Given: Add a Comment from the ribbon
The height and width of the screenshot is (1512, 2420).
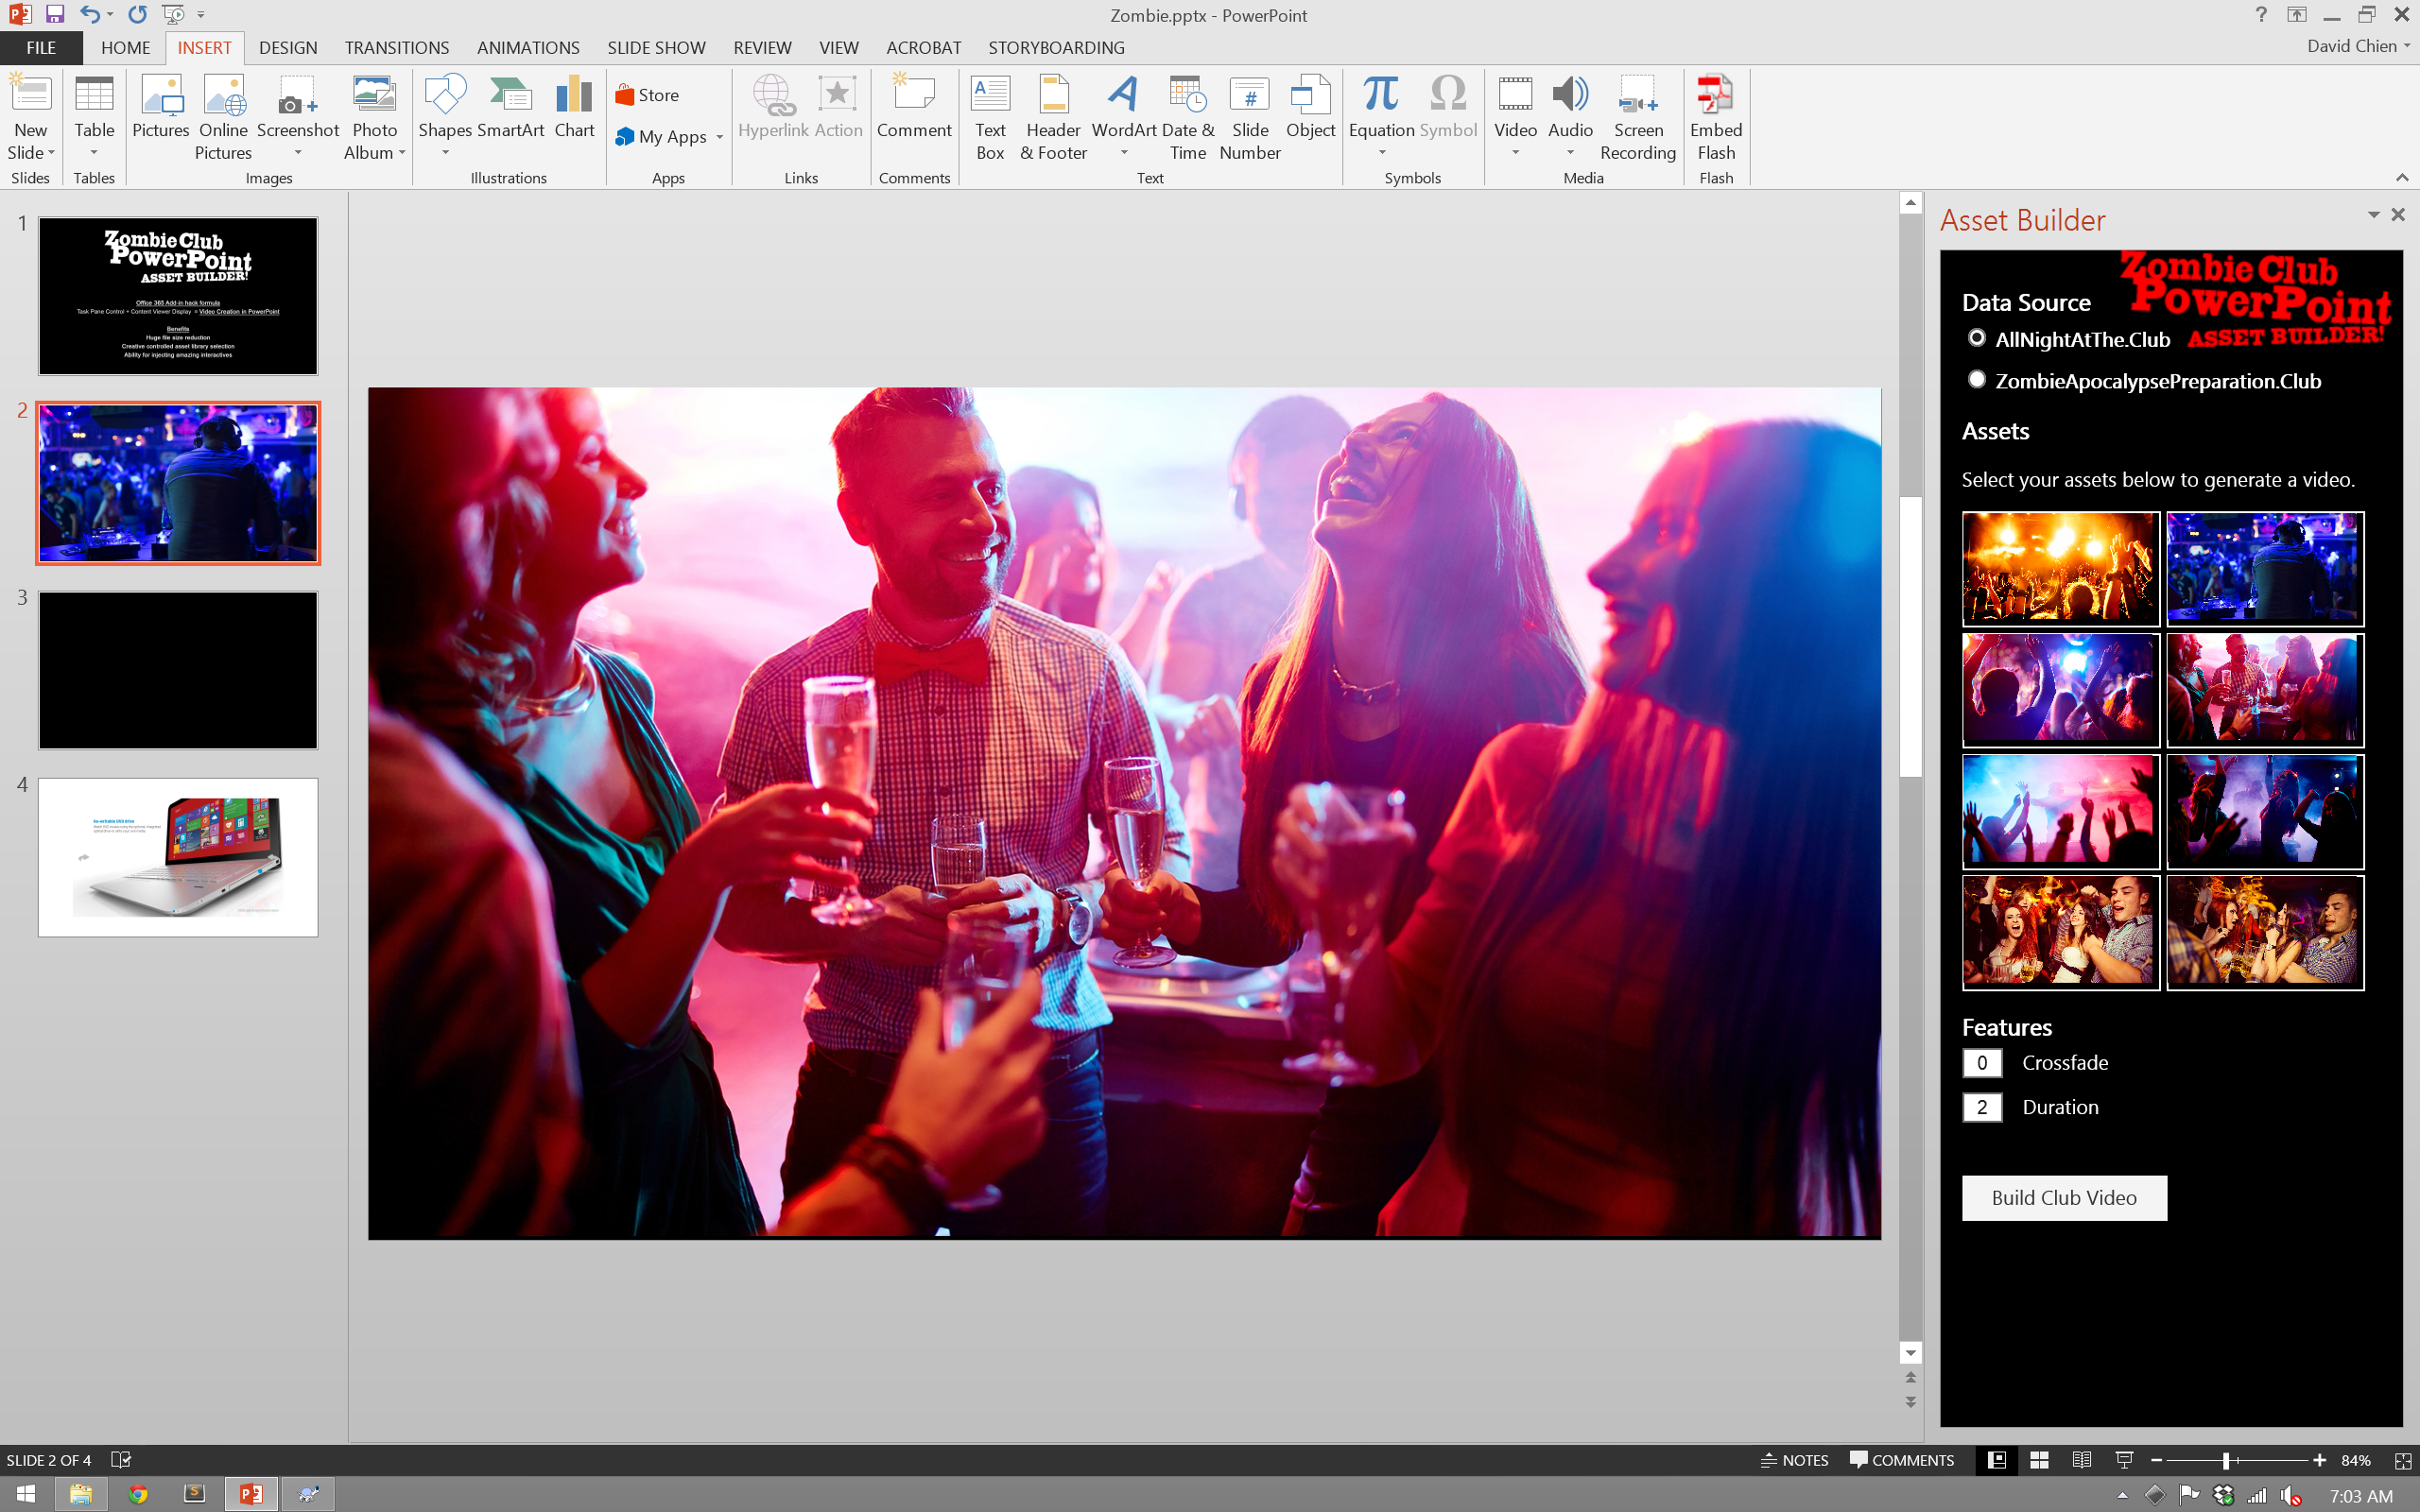Looking at the screenshot, I should (x=913, y=107).
